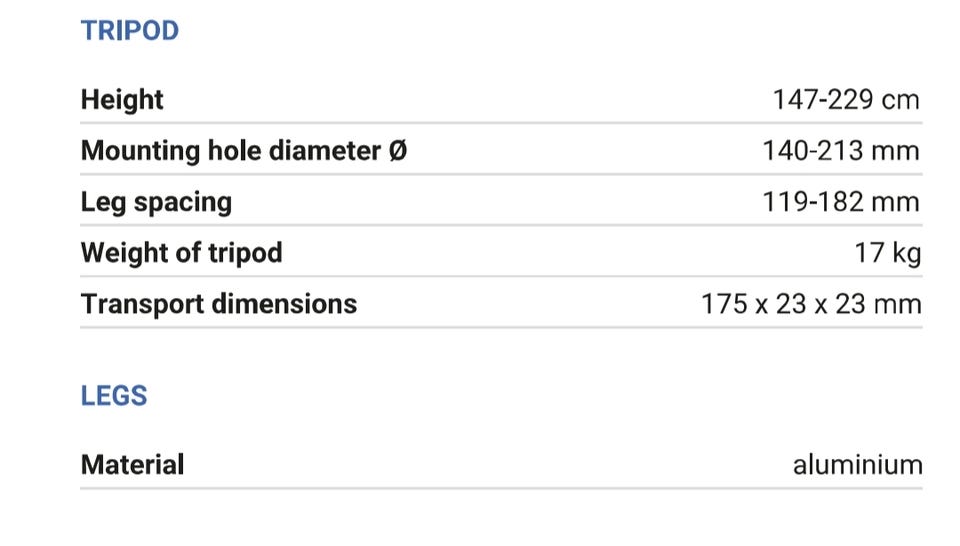Click the LEGS section heading
The height and width of the screenshot is (546, 960).
114,396
